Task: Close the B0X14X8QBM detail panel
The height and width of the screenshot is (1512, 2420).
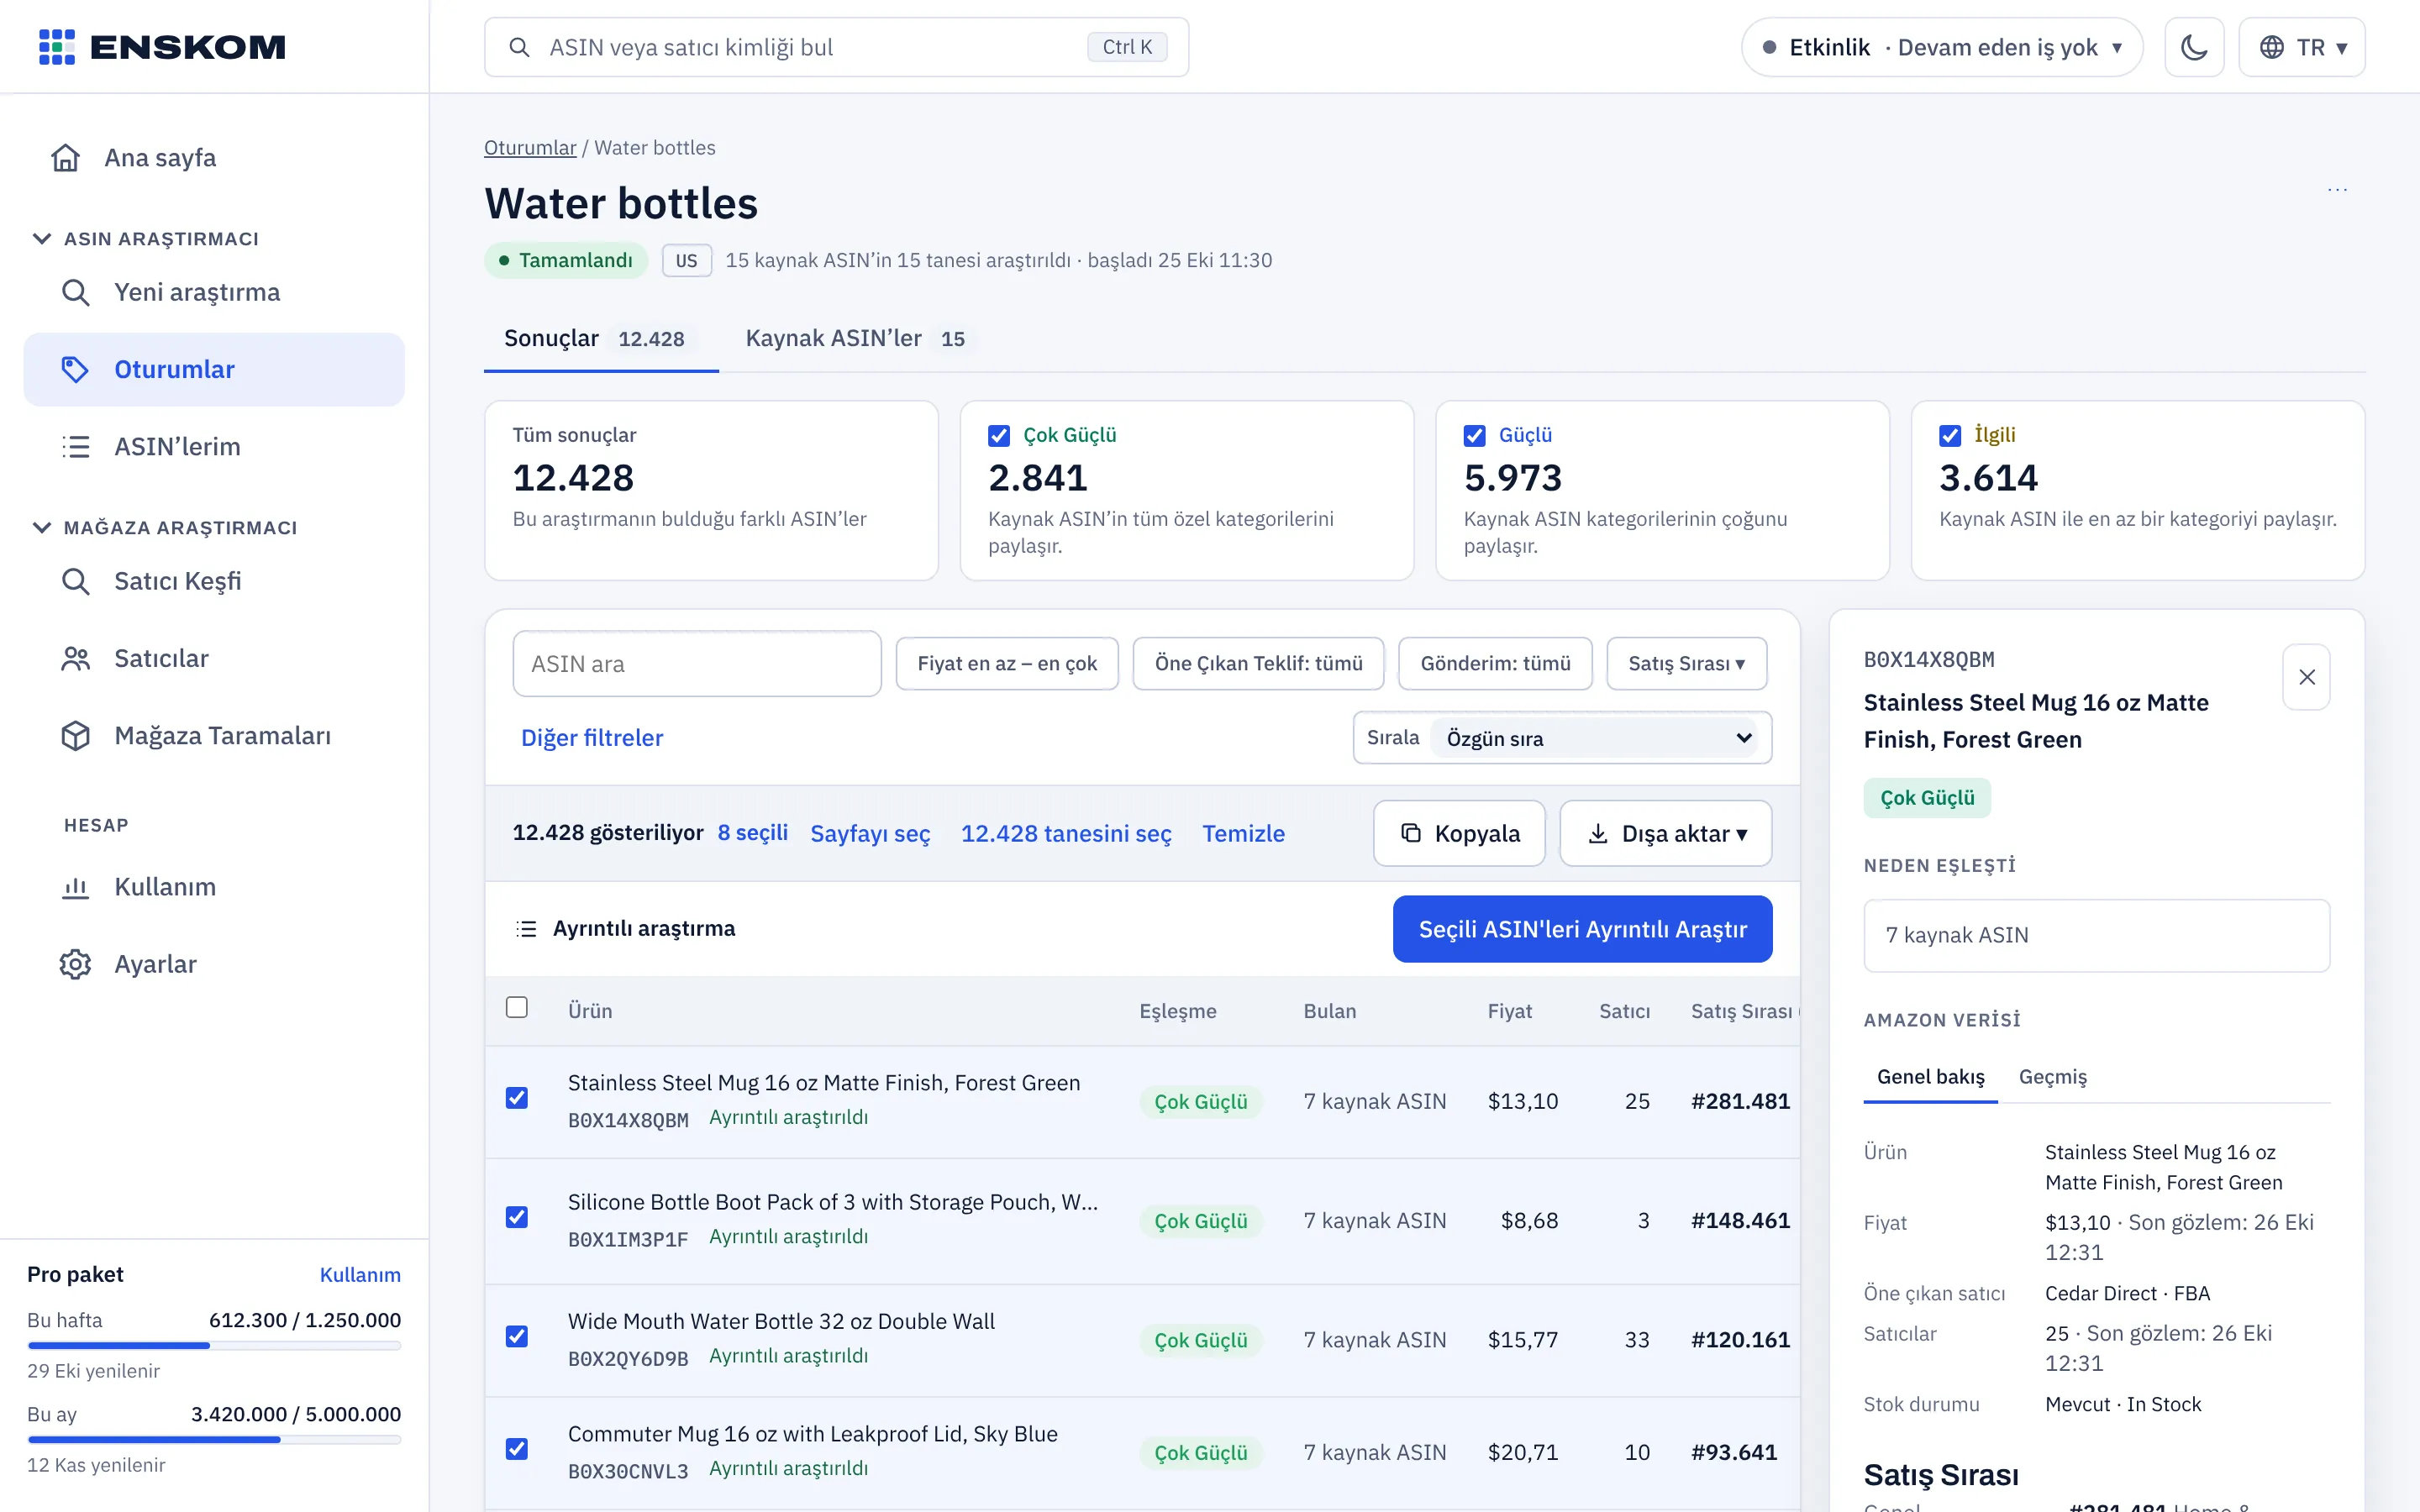Action: coord(2307,677)
